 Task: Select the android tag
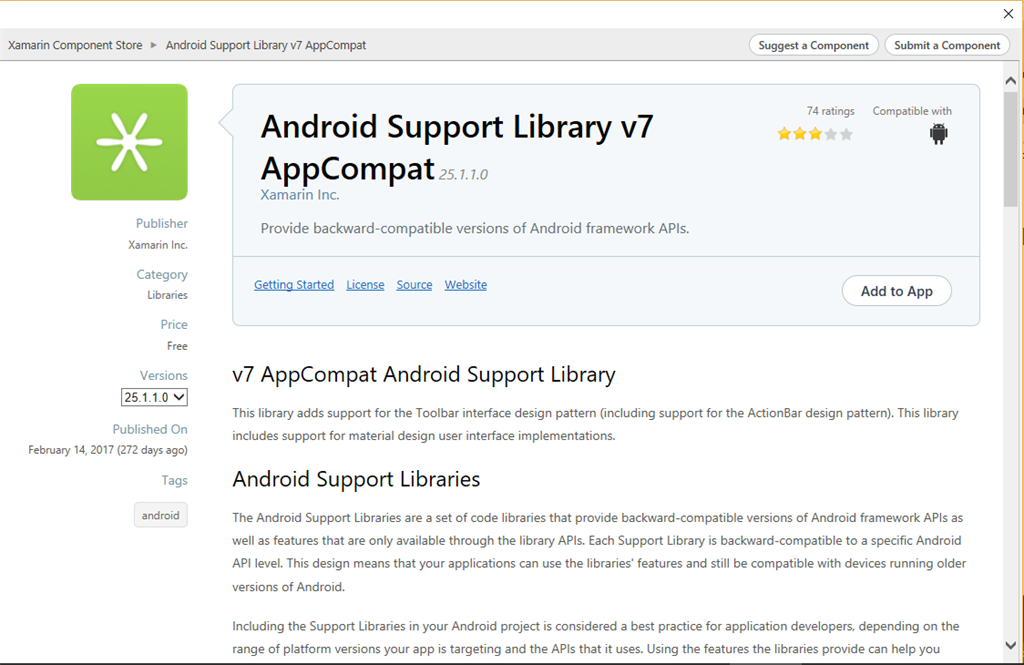[x=160, y=515]
